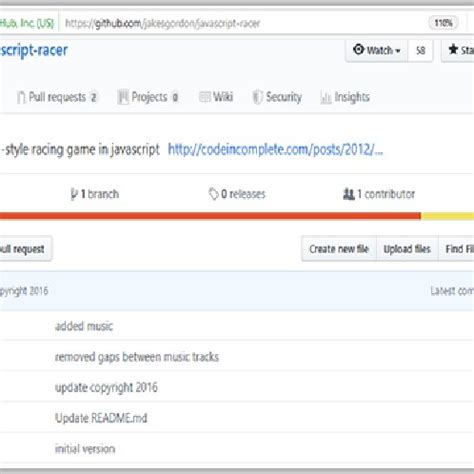The height and width of the screenshot is (474, 474).
Task: Click the Insights graph icon
Action: (x=326, y=98)
